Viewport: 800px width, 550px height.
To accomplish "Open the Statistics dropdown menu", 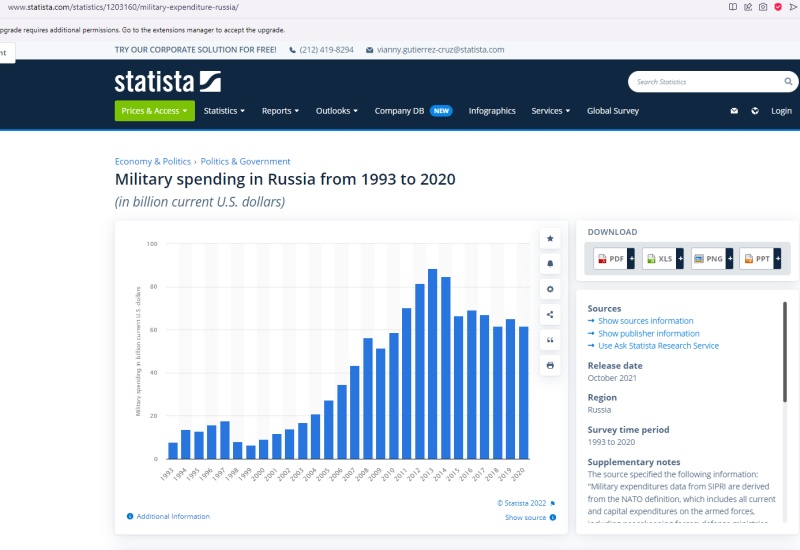I will 224,111.
